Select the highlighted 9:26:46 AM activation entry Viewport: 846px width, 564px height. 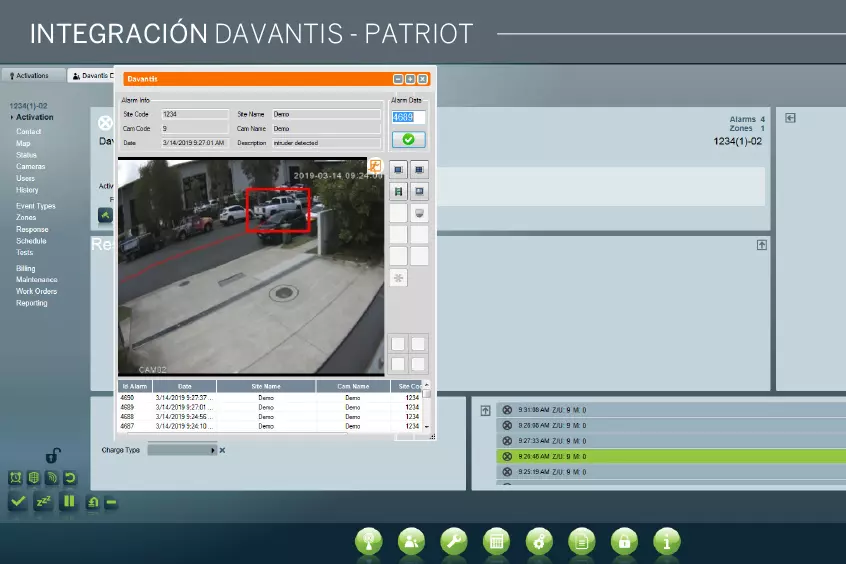pyautogui.click(x=671, y=457)
